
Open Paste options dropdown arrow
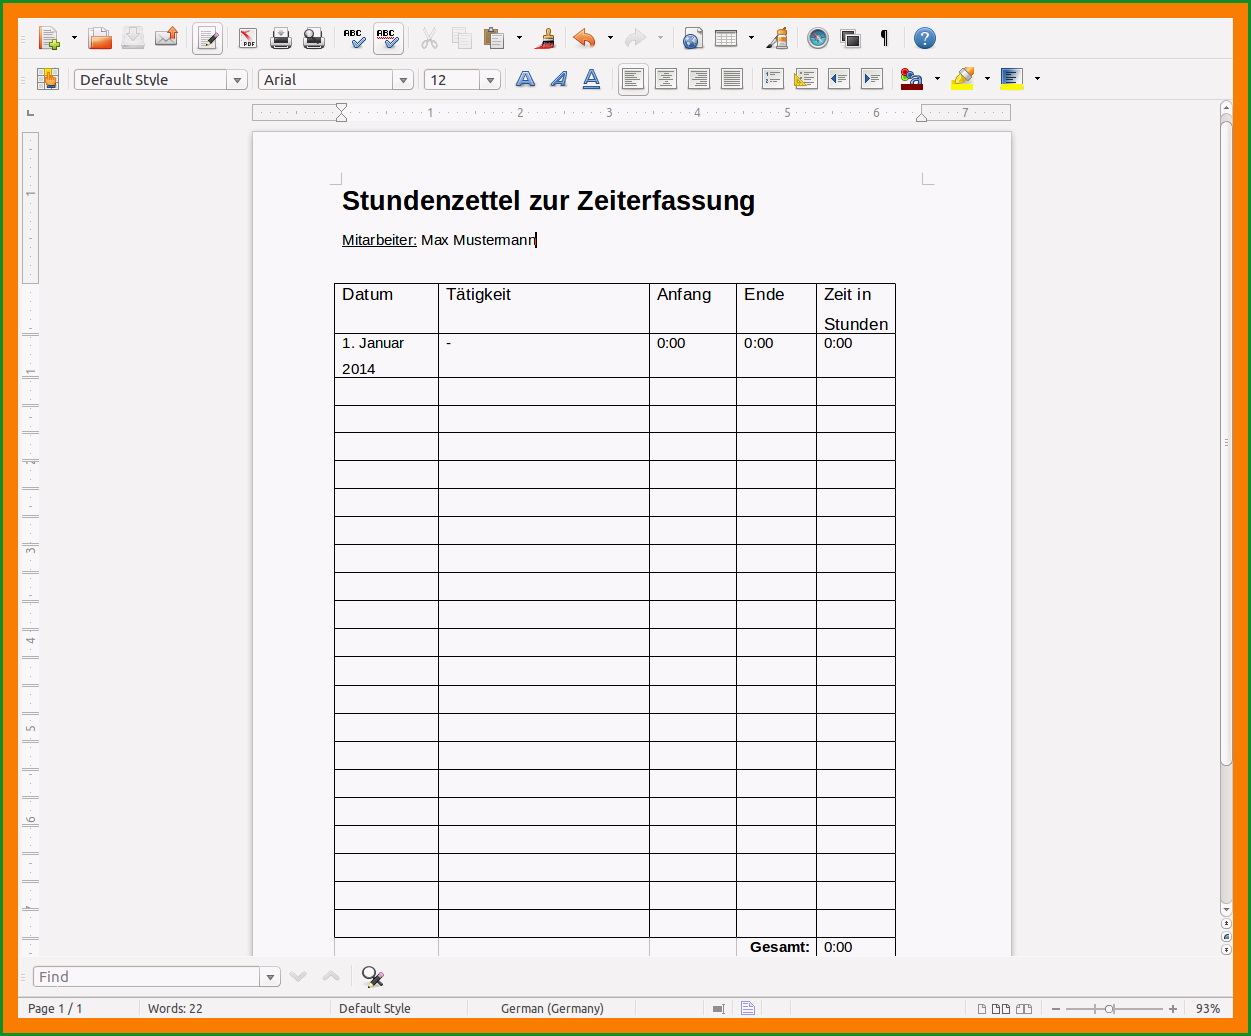[x=519, y=39]
